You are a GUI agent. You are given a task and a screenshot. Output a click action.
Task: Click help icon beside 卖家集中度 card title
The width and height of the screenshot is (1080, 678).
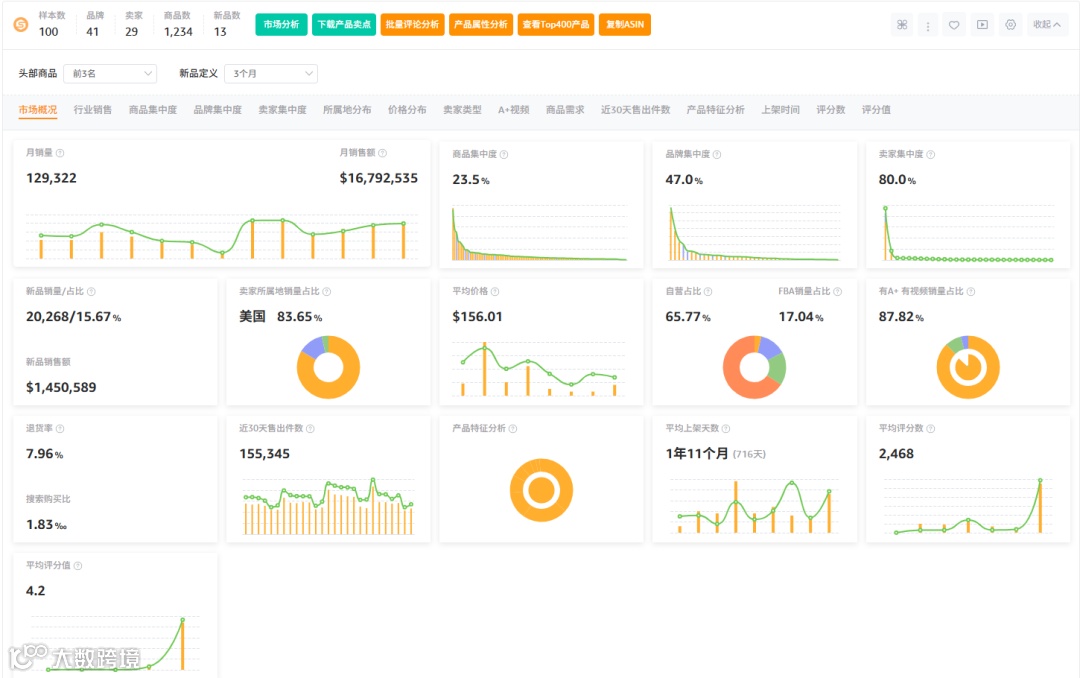pyautogui.click(x=931, y=154)
